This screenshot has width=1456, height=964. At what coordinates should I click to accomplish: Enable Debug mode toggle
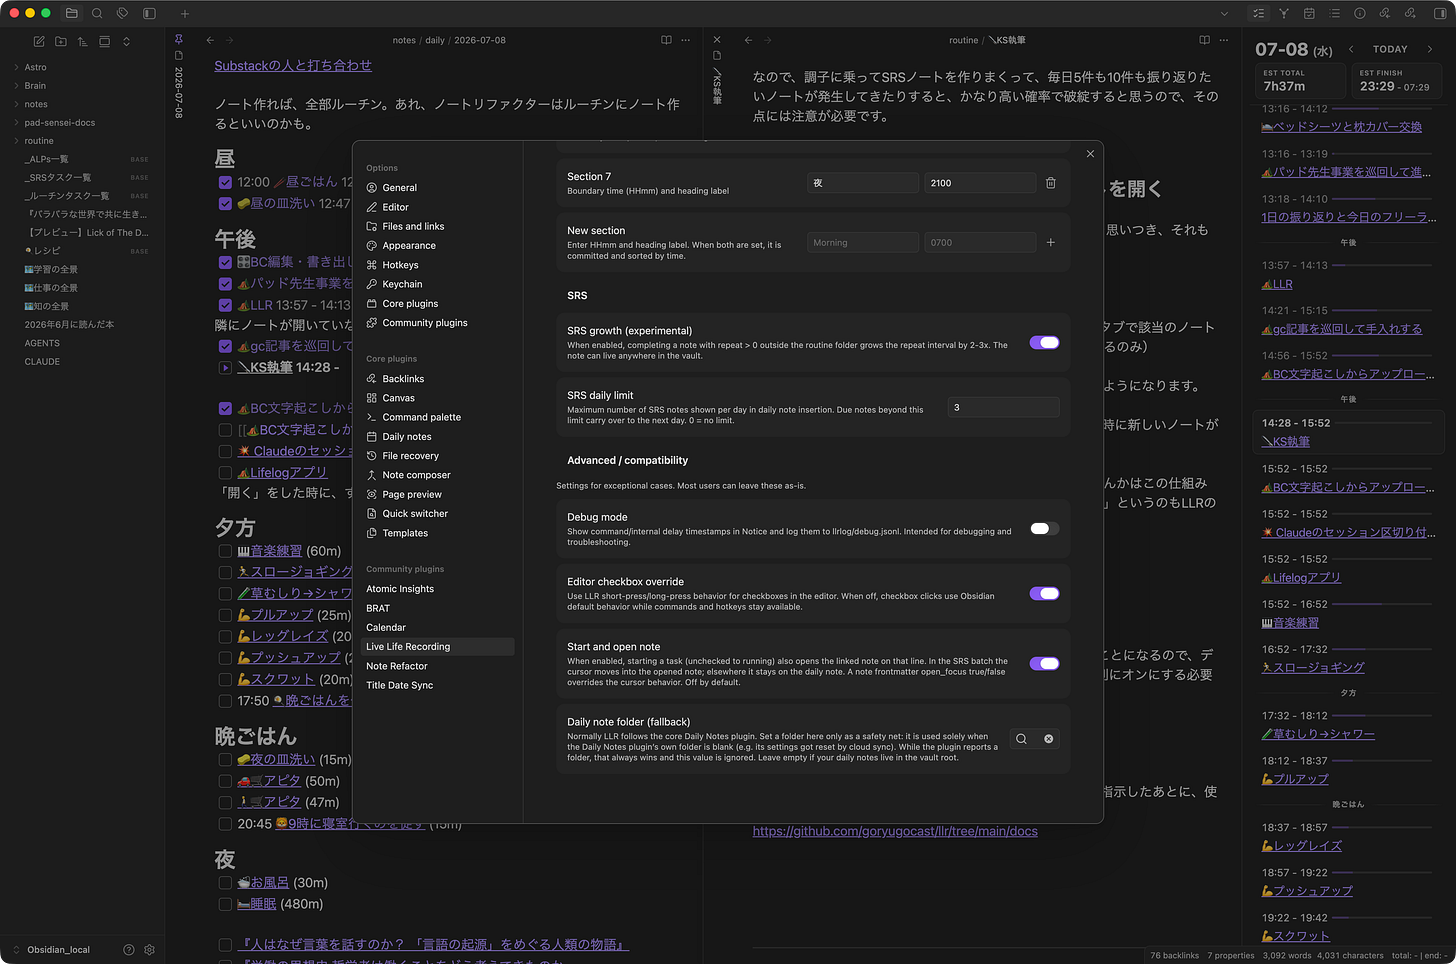[x=1044, y=528]
